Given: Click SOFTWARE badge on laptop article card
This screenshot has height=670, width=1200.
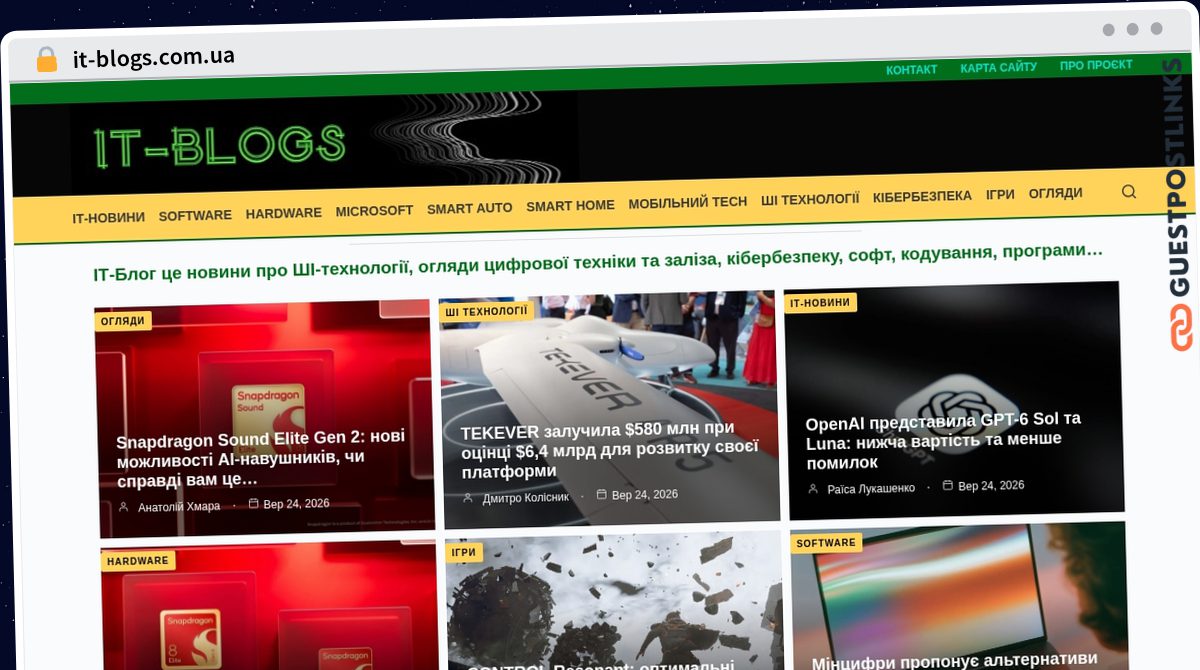Looking at the screenshot, I should click(x=826, y=543).
